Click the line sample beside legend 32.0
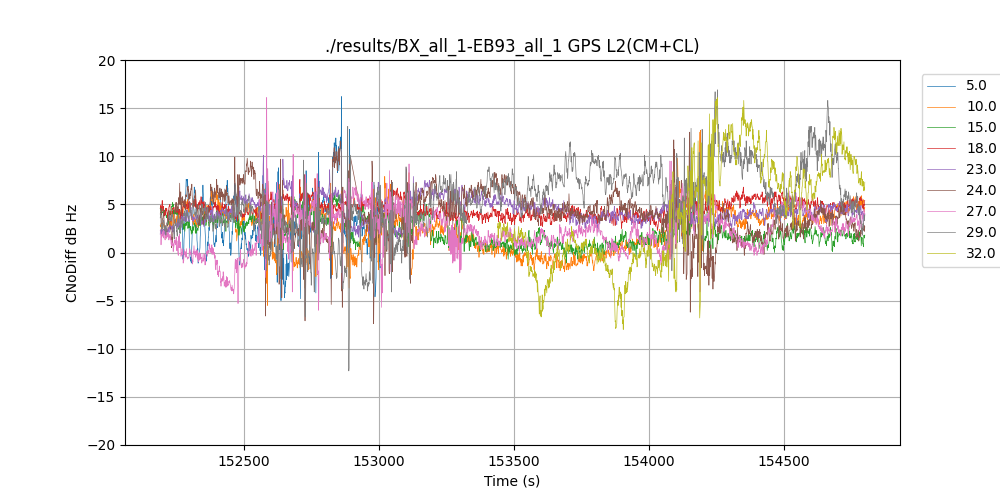The width and height of the screenshot is (1000, 500). click(942, 254)
